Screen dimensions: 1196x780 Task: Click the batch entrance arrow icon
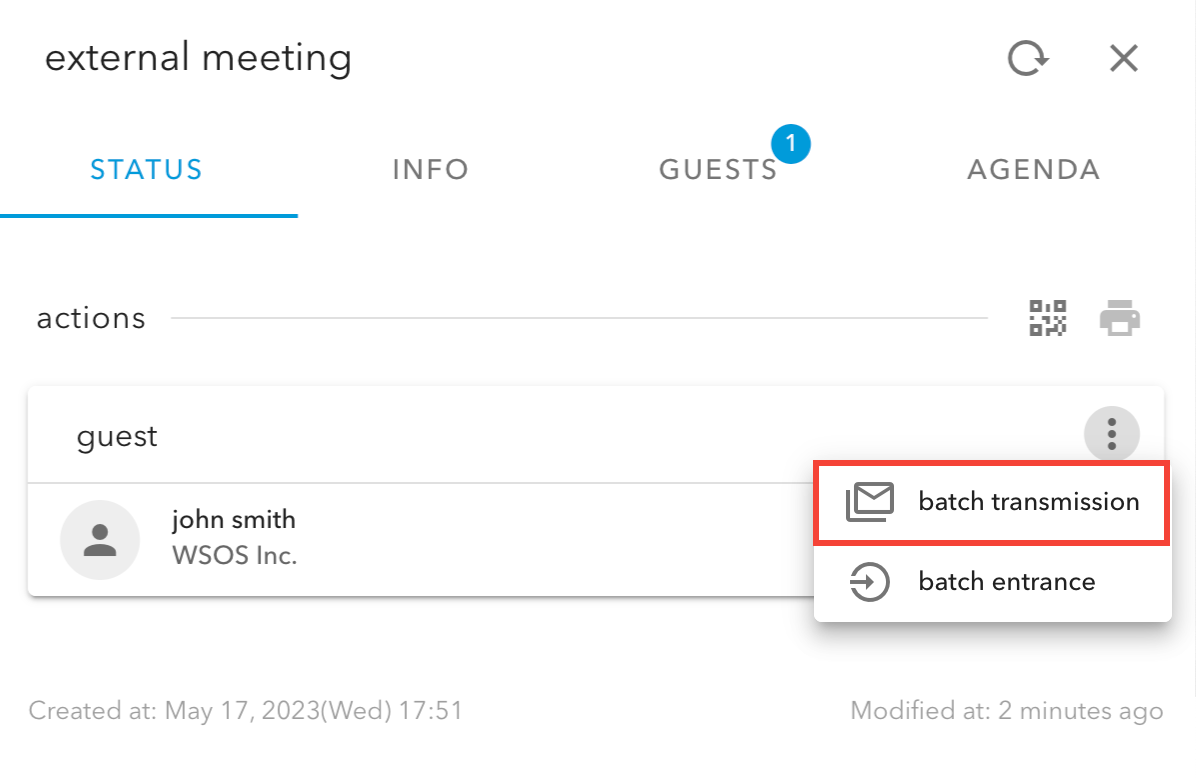tap(869, 582)
